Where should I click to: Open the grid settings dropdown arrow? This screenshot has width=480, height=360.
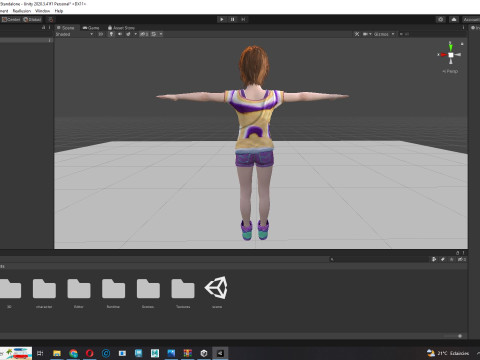161,34
